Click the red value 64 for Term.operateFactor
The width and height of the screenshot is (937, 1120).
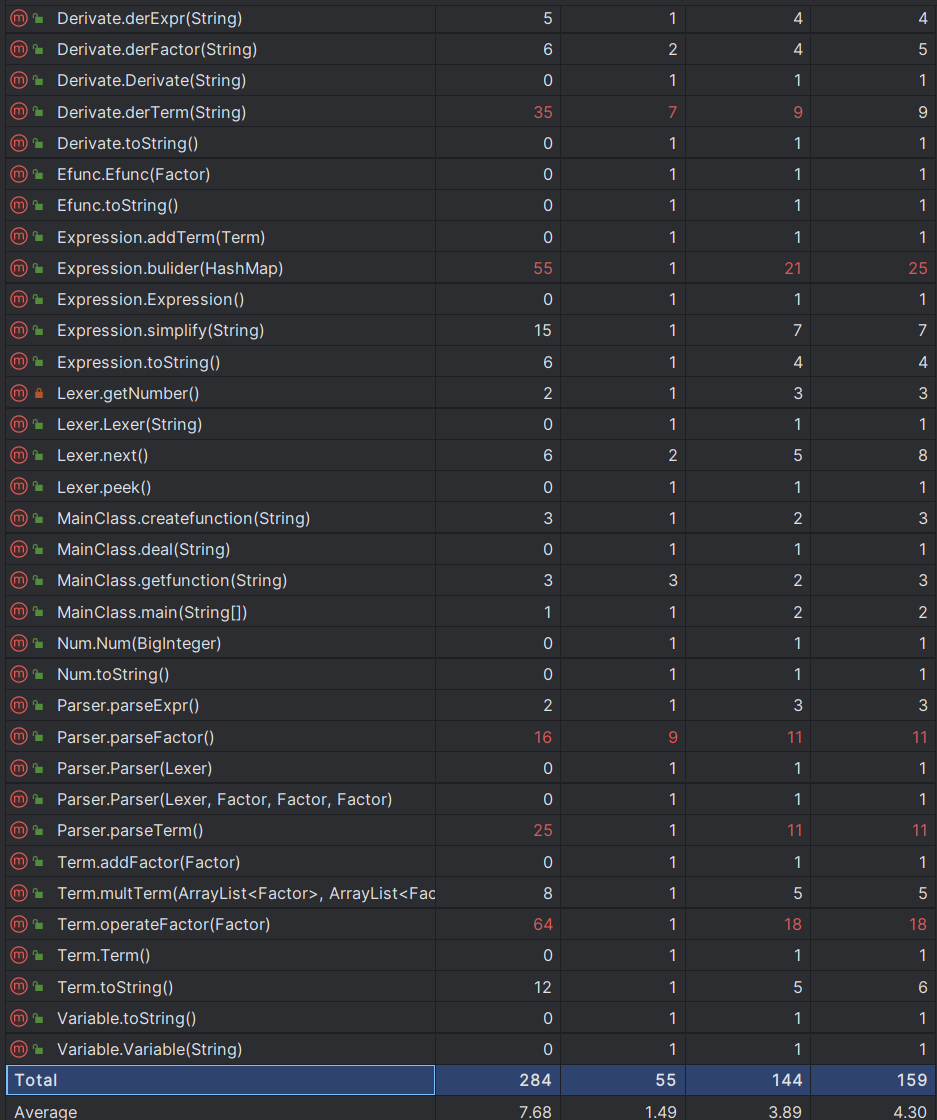tap(543, 924)
